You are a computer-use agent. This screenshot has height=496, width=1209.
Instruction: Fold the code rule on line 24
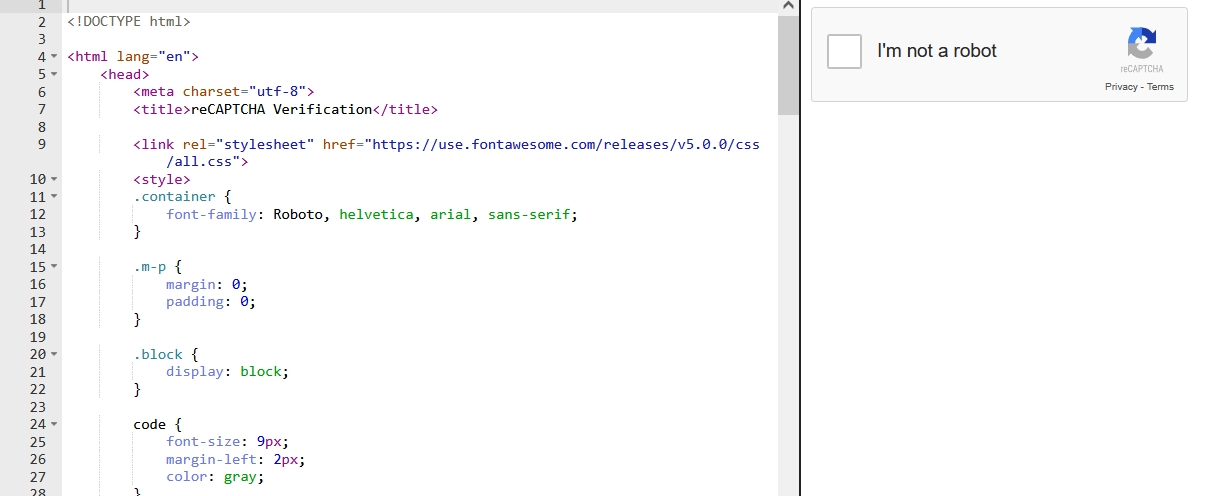click(54, 424)
